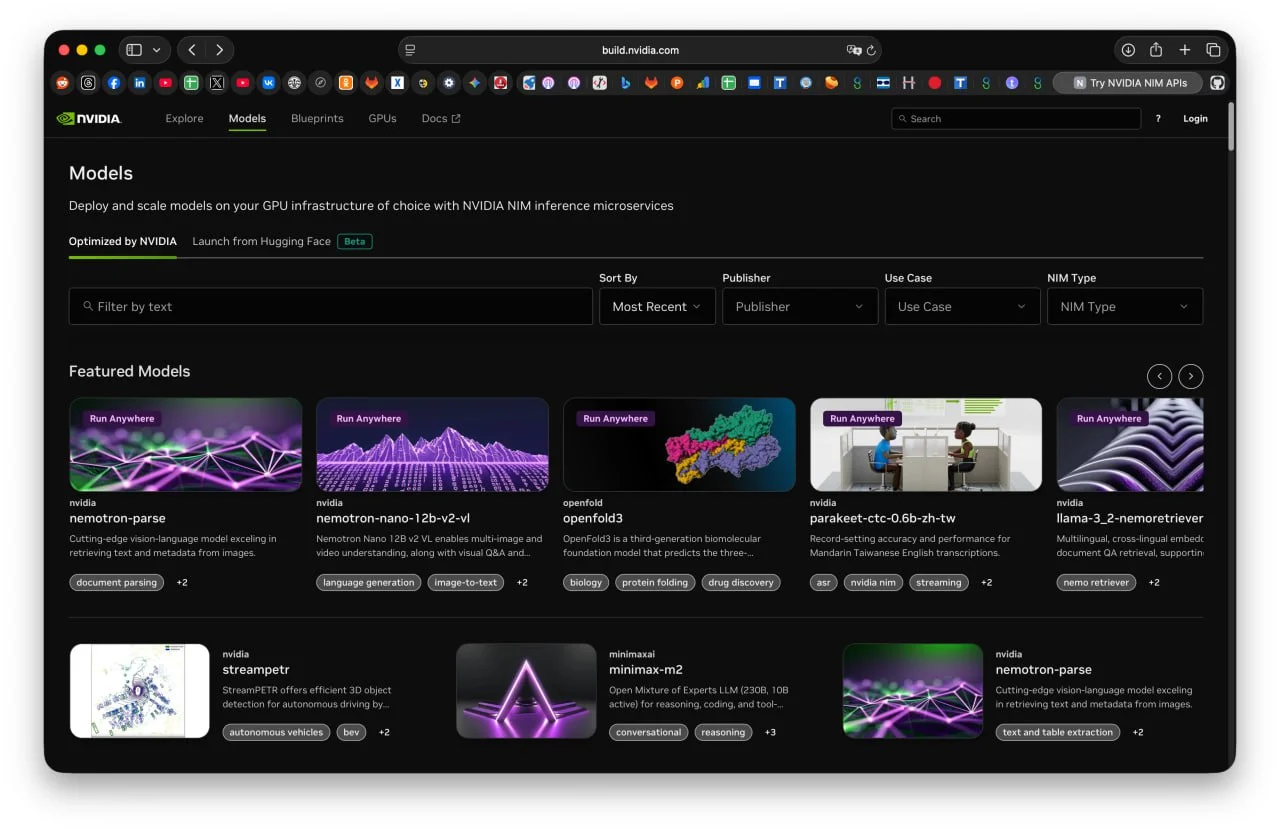Open the Publisher filter dropdown
This screenshot has width=1280, height=831.
click(x=799, y=307)
